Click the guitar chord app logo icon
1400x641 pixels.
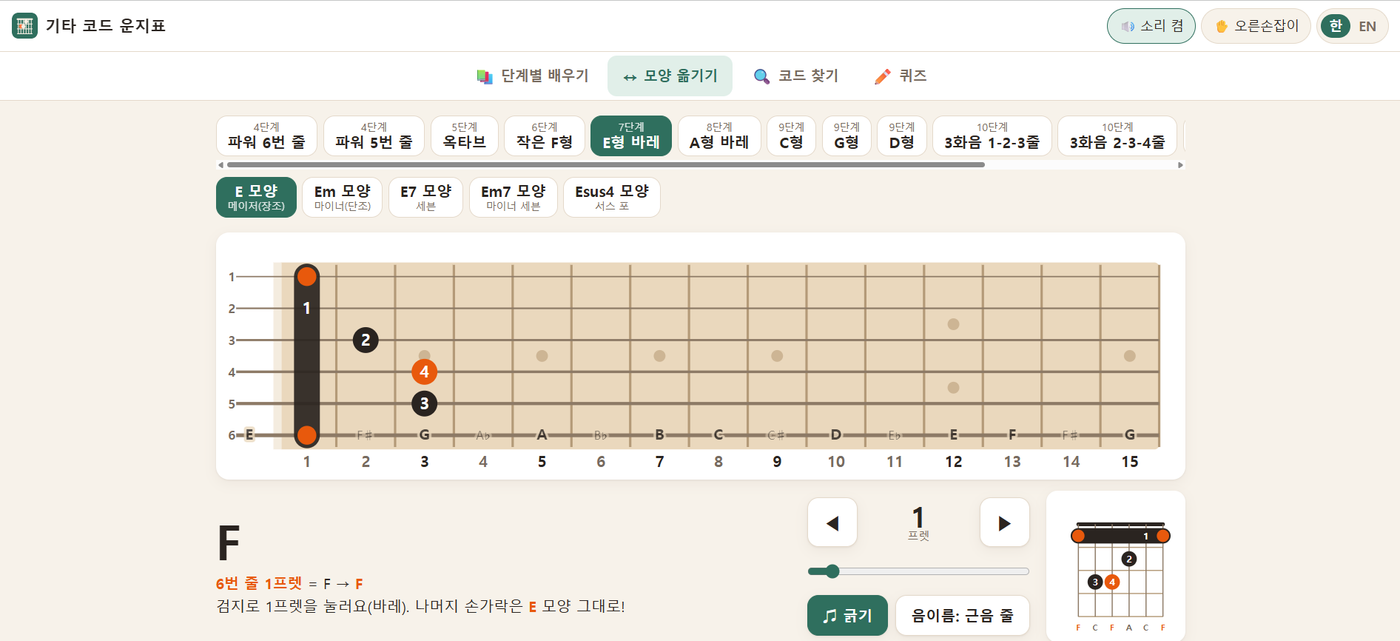click(25, 26)
